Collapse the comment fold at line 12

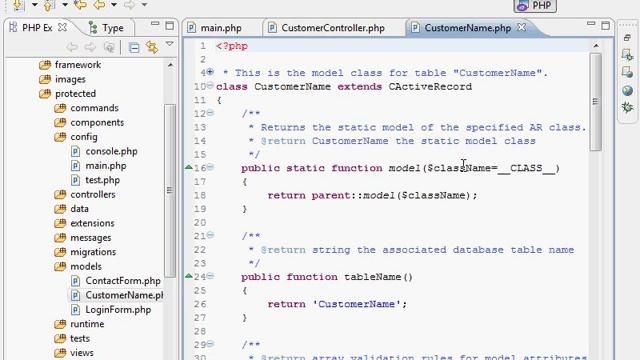[210, 113]
